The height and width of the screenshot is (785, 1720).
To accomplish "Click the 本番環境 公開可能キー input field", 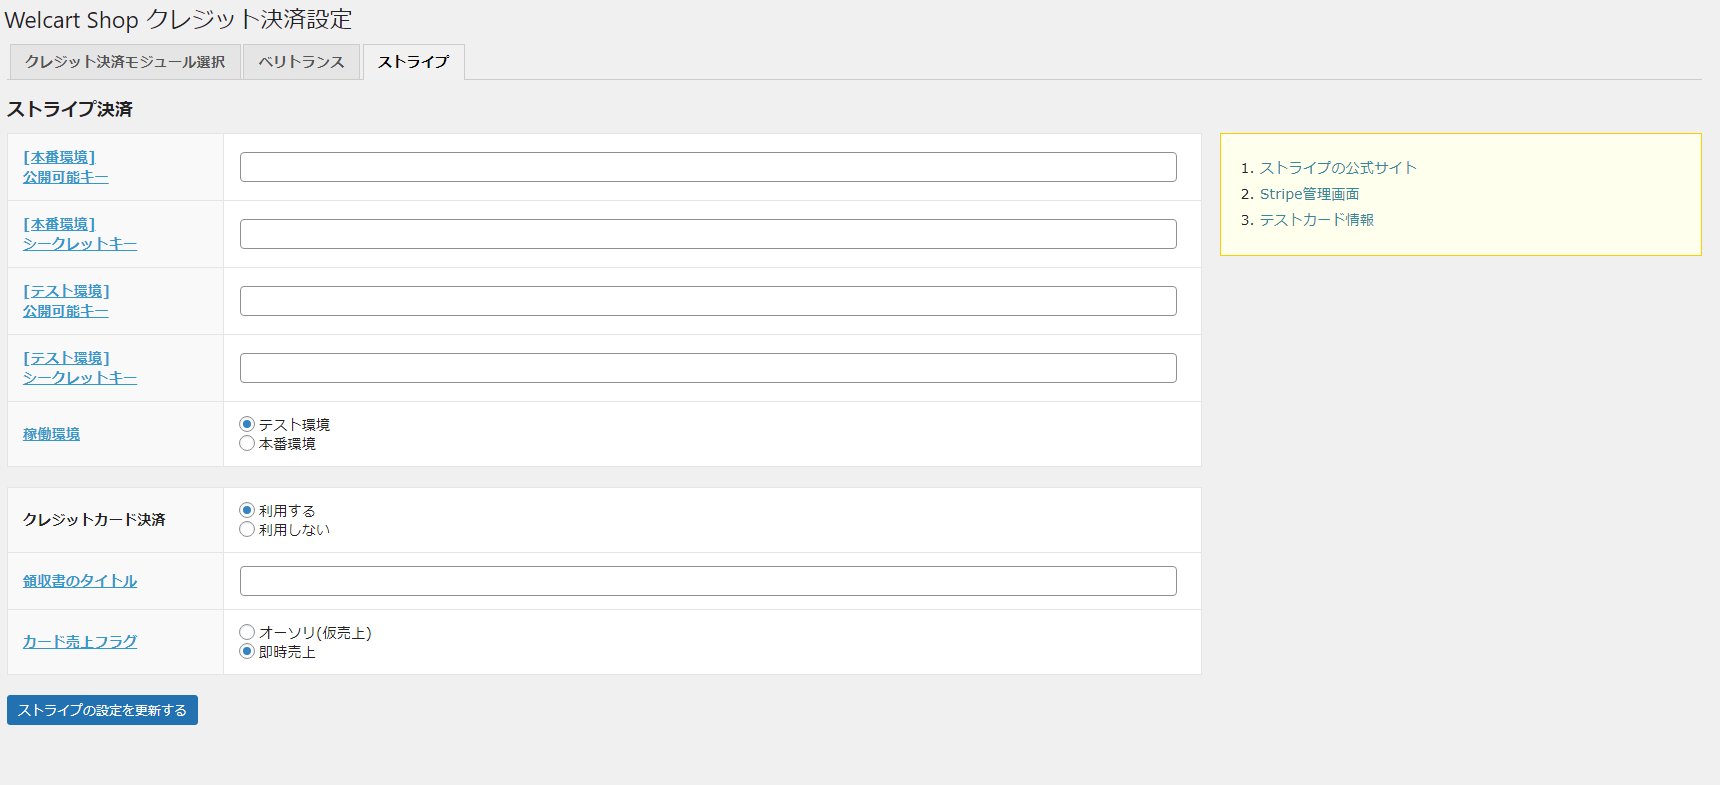I will tap(708, 167).
